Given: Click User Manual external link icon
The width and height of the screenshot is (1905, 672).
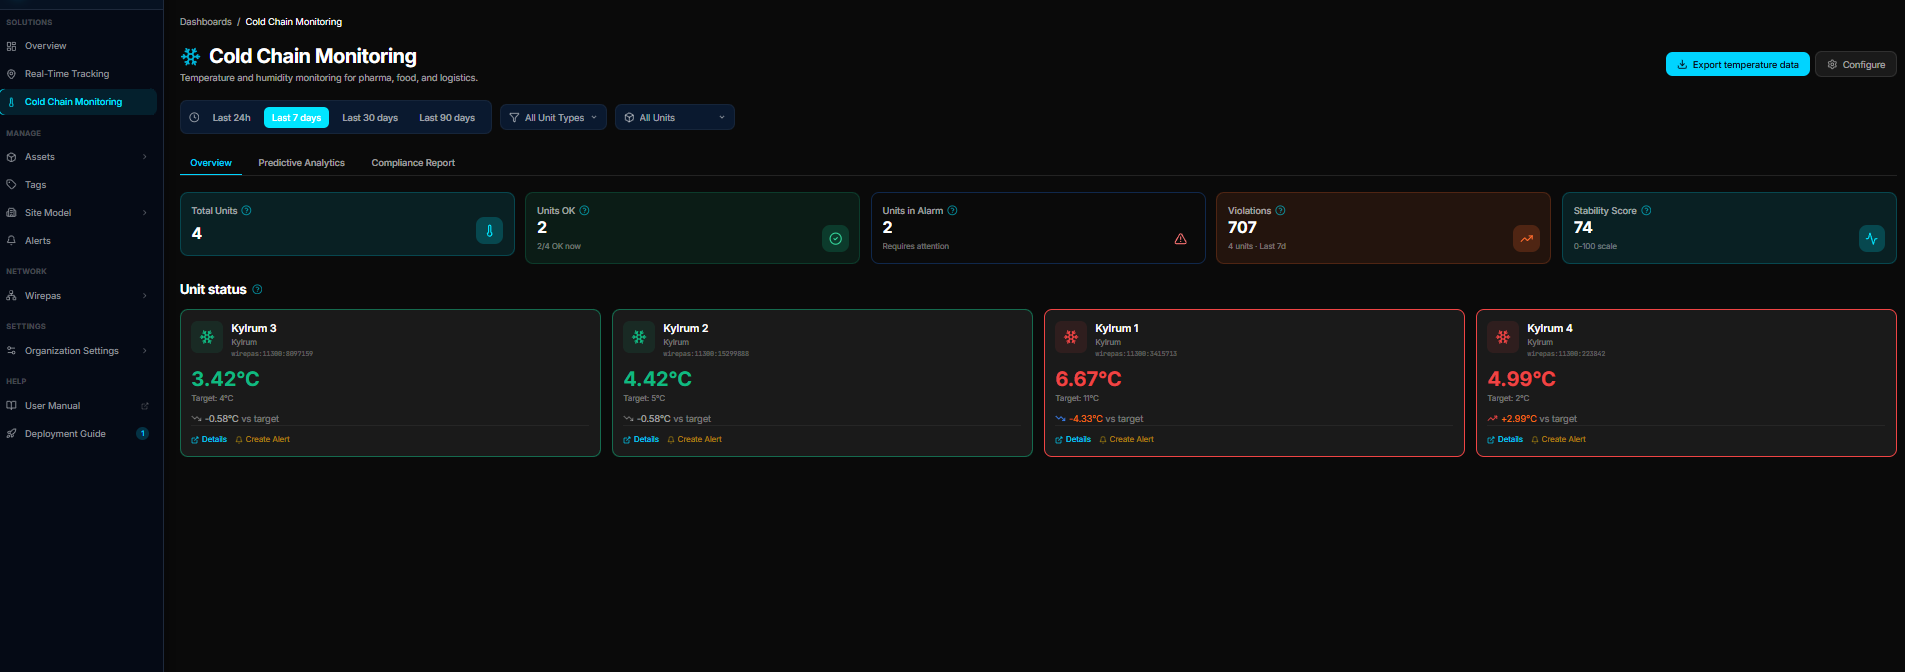Looking at the screenshot, I should pyautogui.click(x=145, y=406).
